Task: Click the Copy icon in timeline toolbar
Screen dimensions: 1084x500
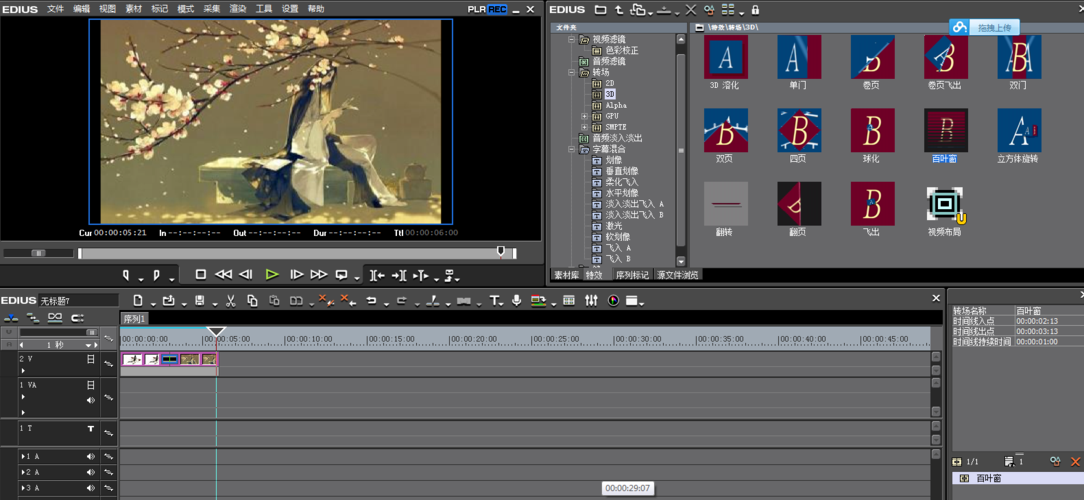Action: tap(252, 301)
